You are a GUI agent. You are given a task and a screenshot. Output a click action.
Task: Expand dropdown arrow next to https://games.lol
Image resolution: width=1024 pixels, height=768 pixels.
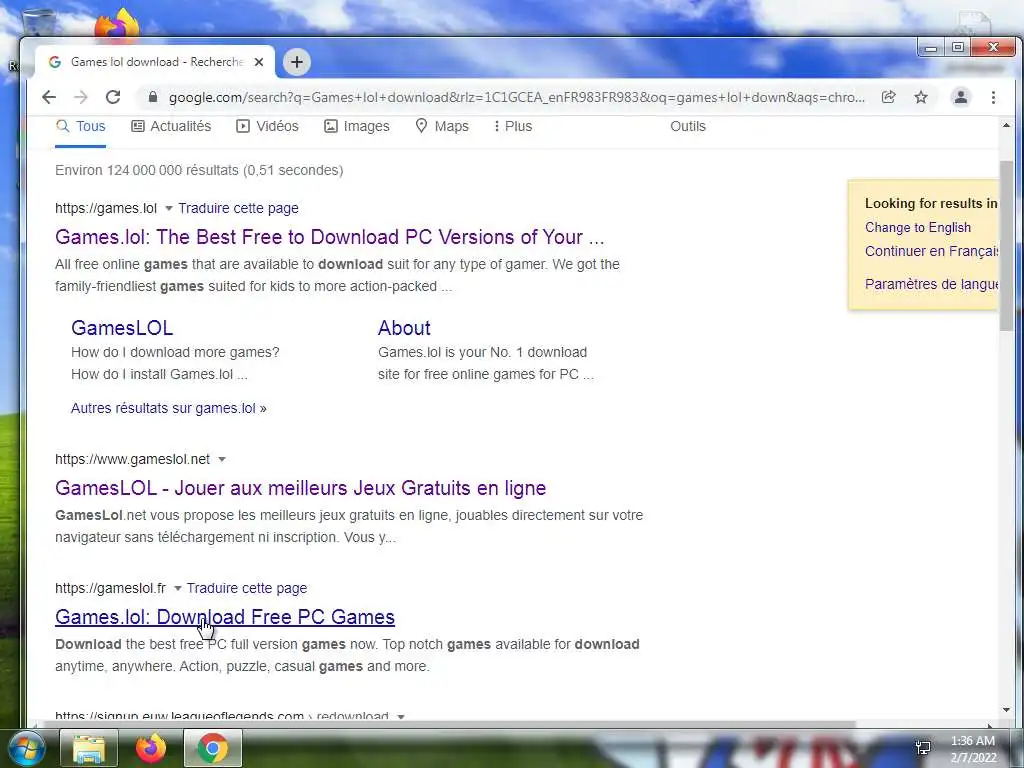tap(168, 208)
